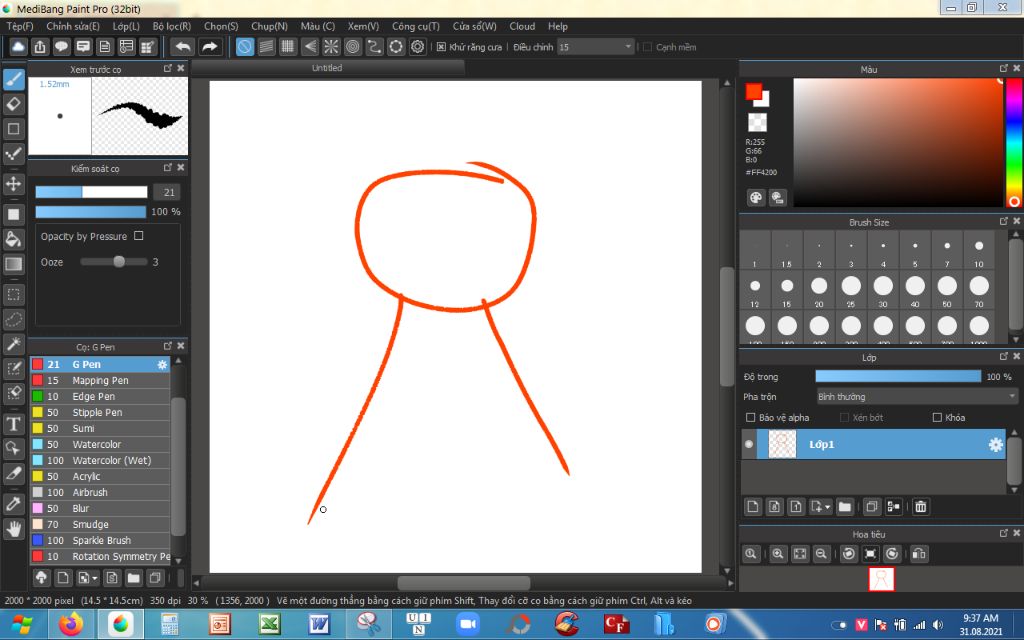
Task: Click the export upload icon in toolbar
Action: point(40,47)
